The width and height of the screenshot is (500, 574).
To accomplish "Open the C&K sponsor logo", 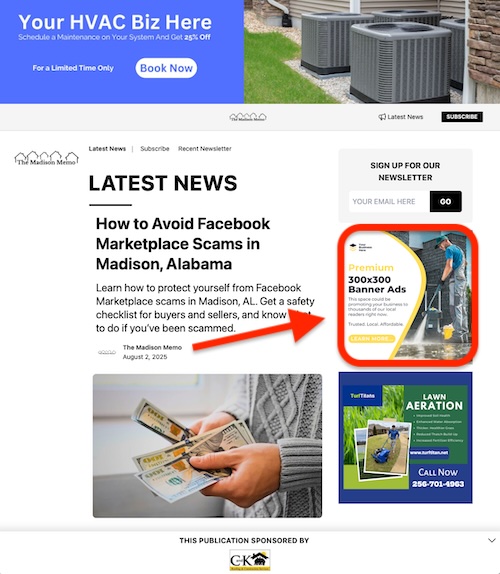I will [x=250, y=560].
